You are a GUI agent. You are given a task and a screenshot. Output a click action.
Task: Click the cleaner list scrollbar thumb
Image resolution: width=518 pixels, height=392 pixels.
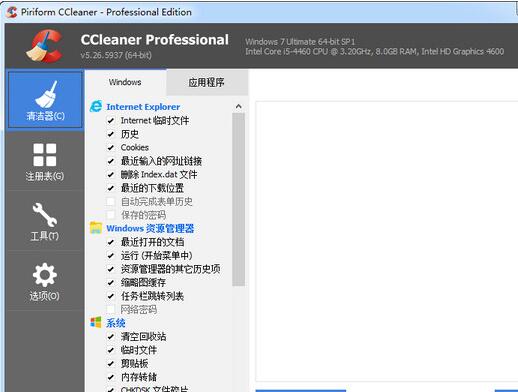(x=238, y=199)
